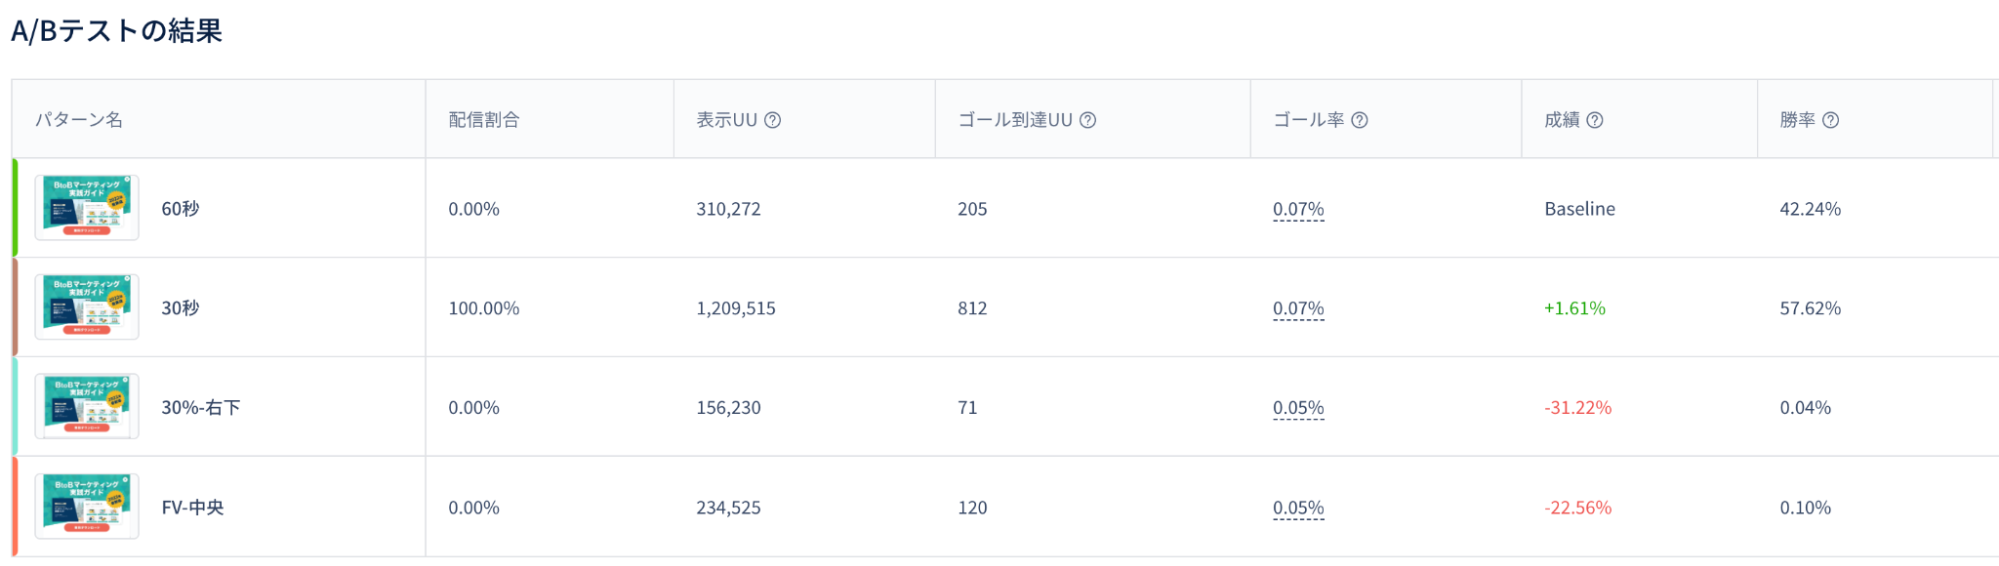Viewport: 1999px width, 566px height.
Task: Click the +1.61% result value
Action: tap(1575, 308)
